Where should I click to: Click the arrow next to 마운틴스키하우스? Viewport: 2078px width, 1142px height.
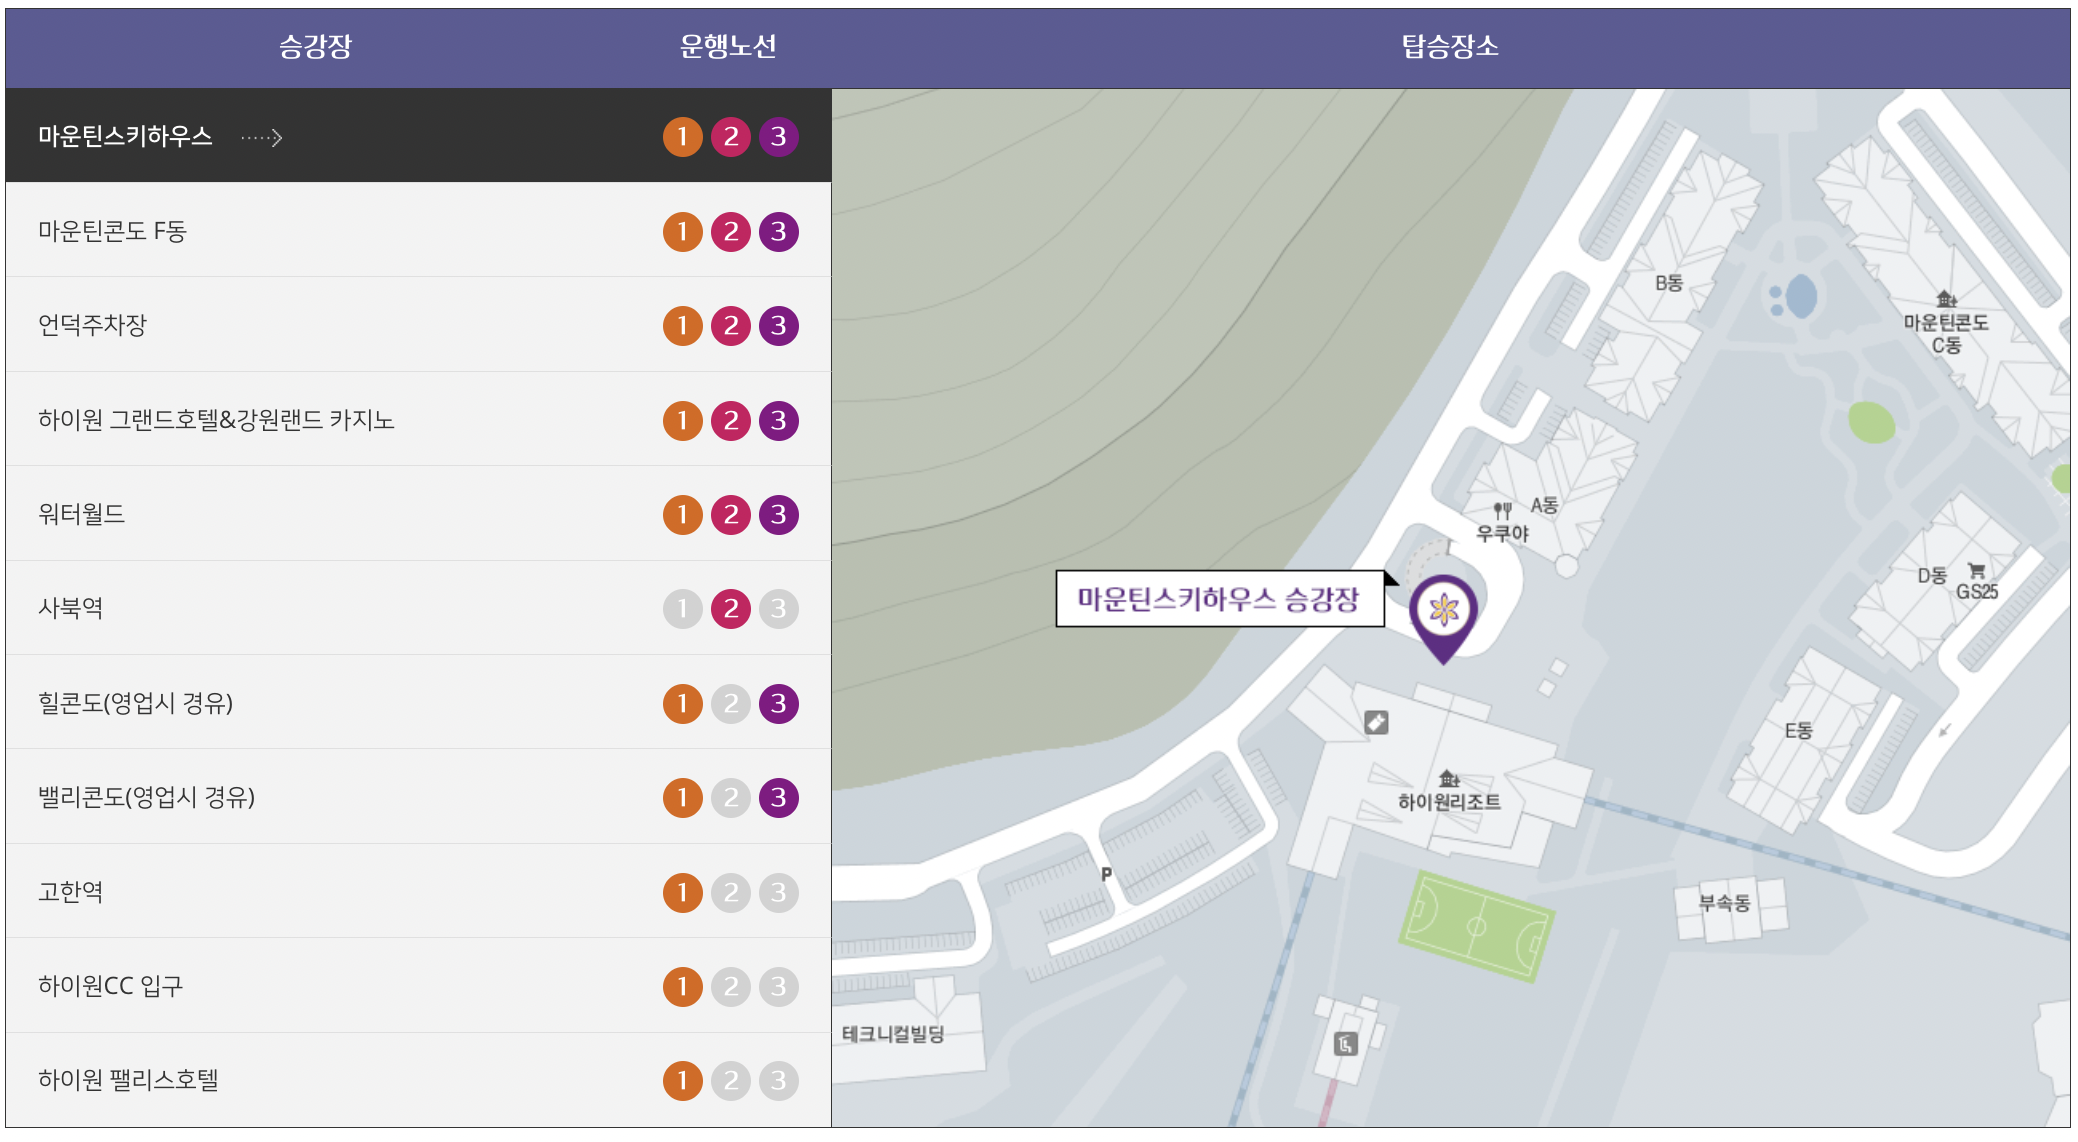[x=262, y=137]
